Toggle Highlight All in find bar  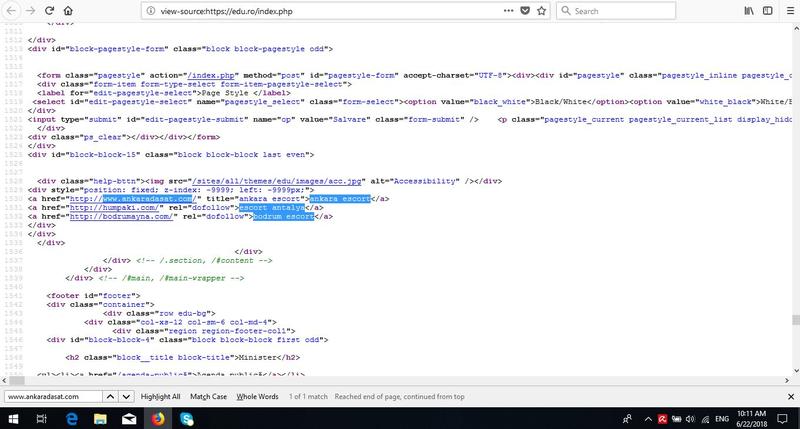point(161,396)
